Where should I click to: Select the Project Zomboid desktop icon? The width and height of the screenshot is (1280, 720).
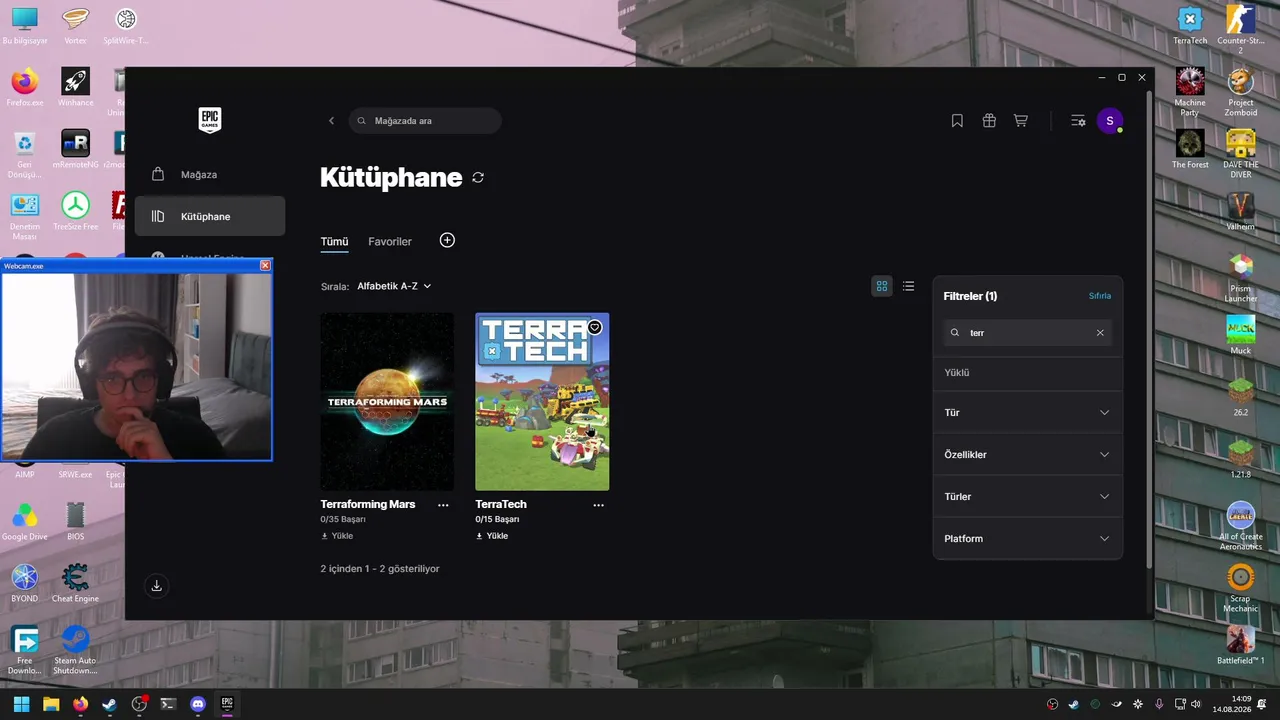[1241, 92]
